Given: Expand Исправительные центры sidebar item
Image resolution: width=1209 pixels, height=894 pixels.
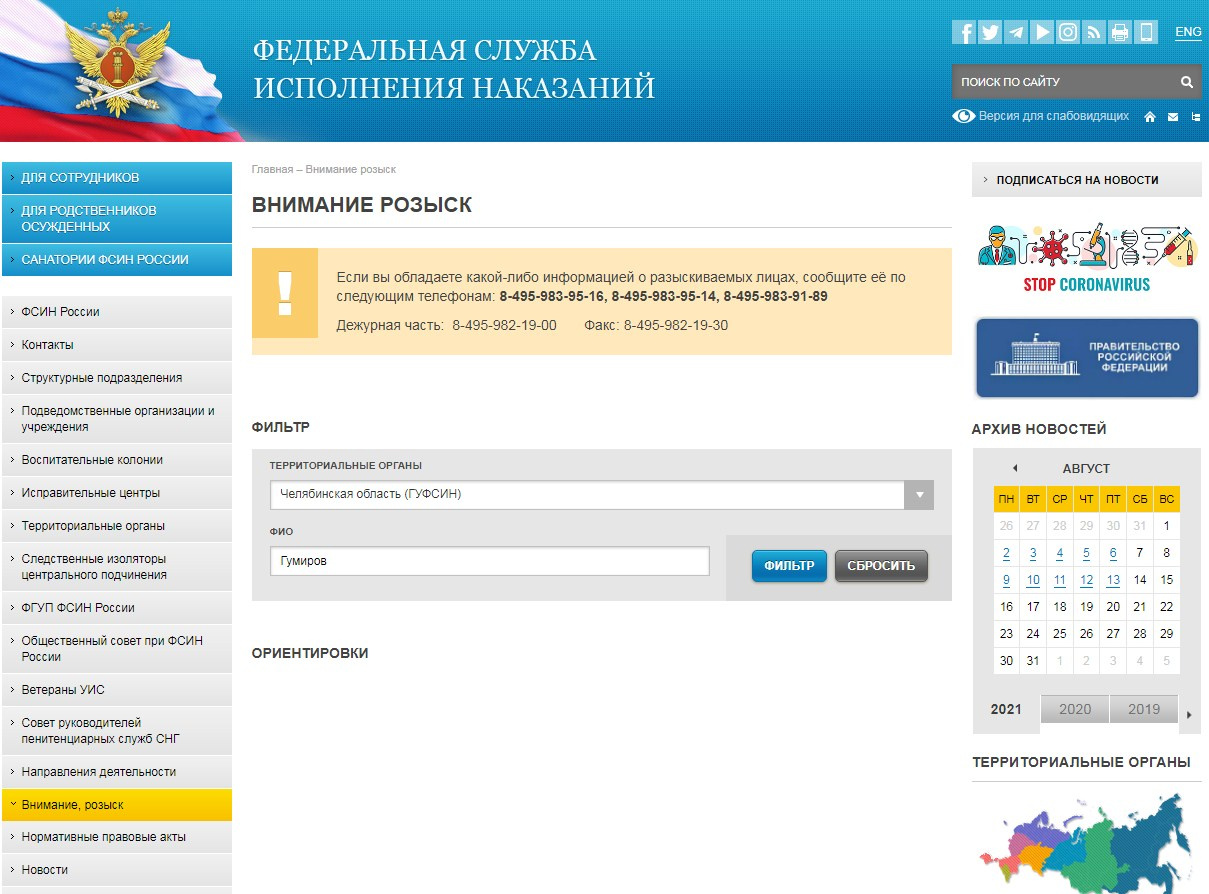Looking at the screenshot, I should (116, 493).
